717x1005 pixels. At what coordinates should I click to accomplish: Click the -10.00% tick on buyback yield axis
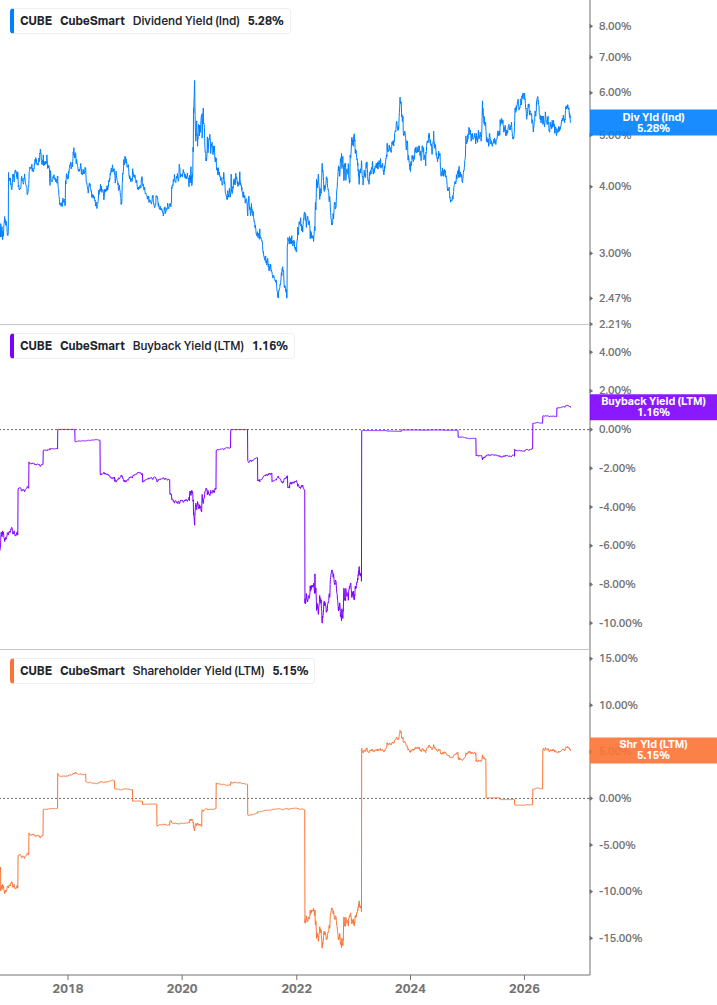pos(620,623)
